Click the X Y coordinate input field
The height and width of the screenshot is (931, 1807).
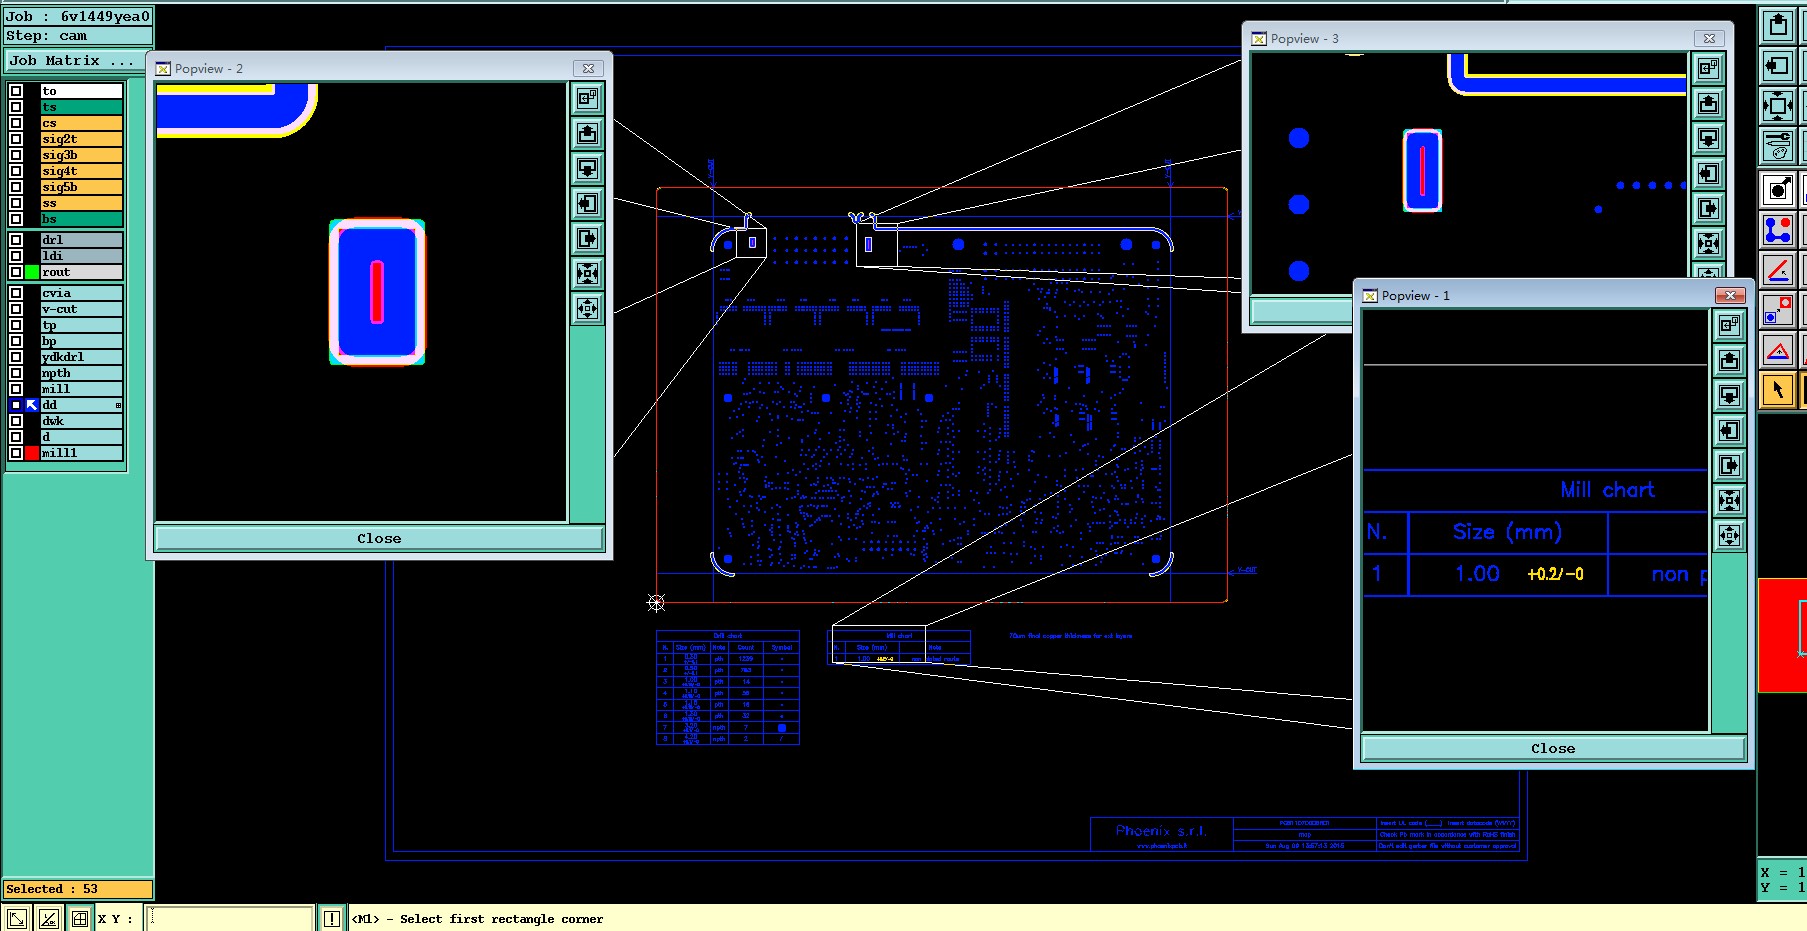tap(231, 918)
